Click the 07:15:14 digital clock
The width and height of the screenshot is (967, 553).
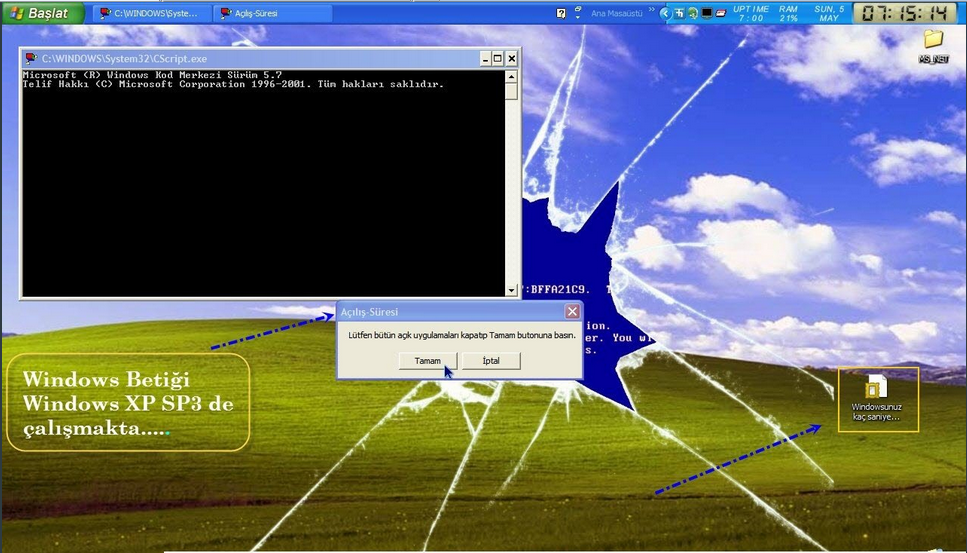tap(905, 13)
